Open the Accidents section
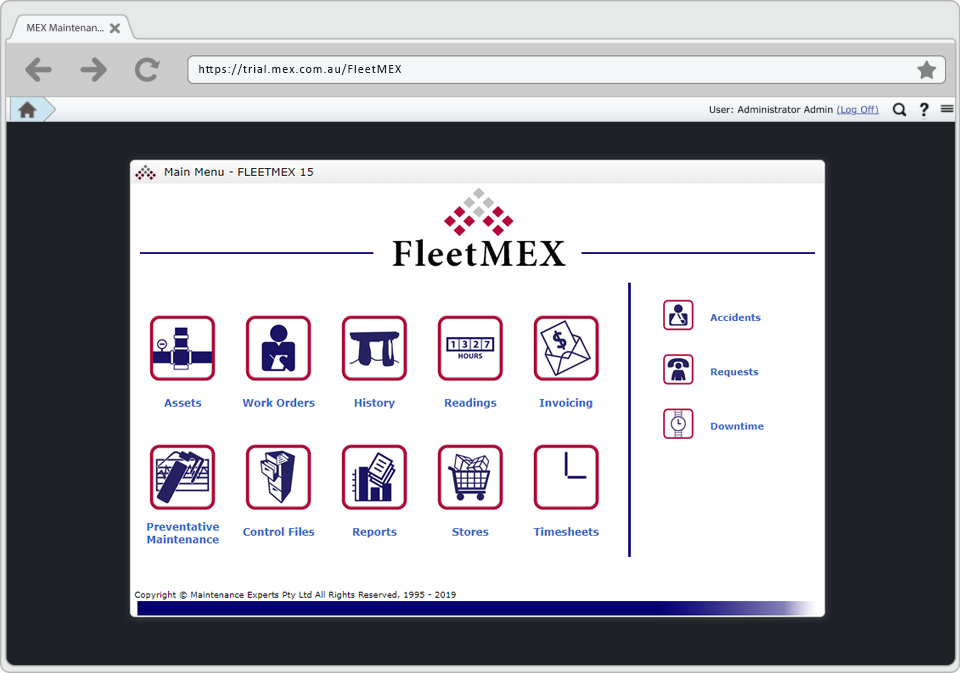This screenshot has height=673, width=960. (678, 314)
